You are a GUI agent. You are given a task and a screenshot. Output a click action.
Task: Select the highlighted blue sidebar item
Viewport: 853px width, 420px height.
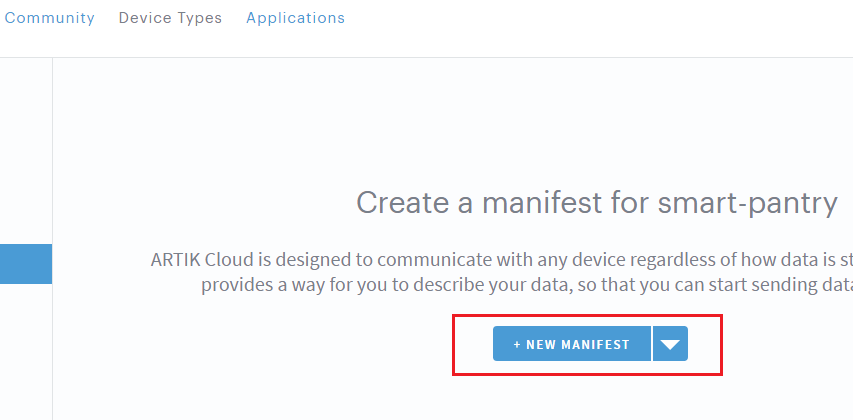point(26,264)
